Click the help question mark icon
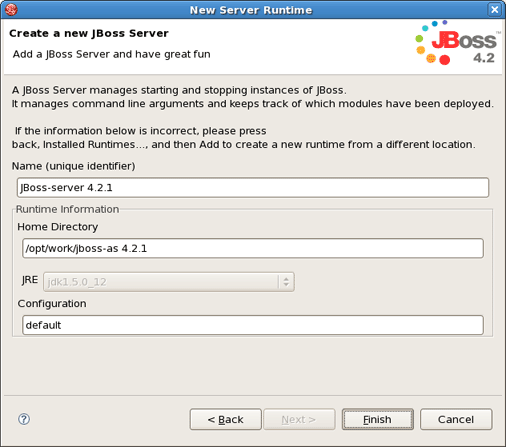This screenshot has height=447, width=506. point(24,419)
